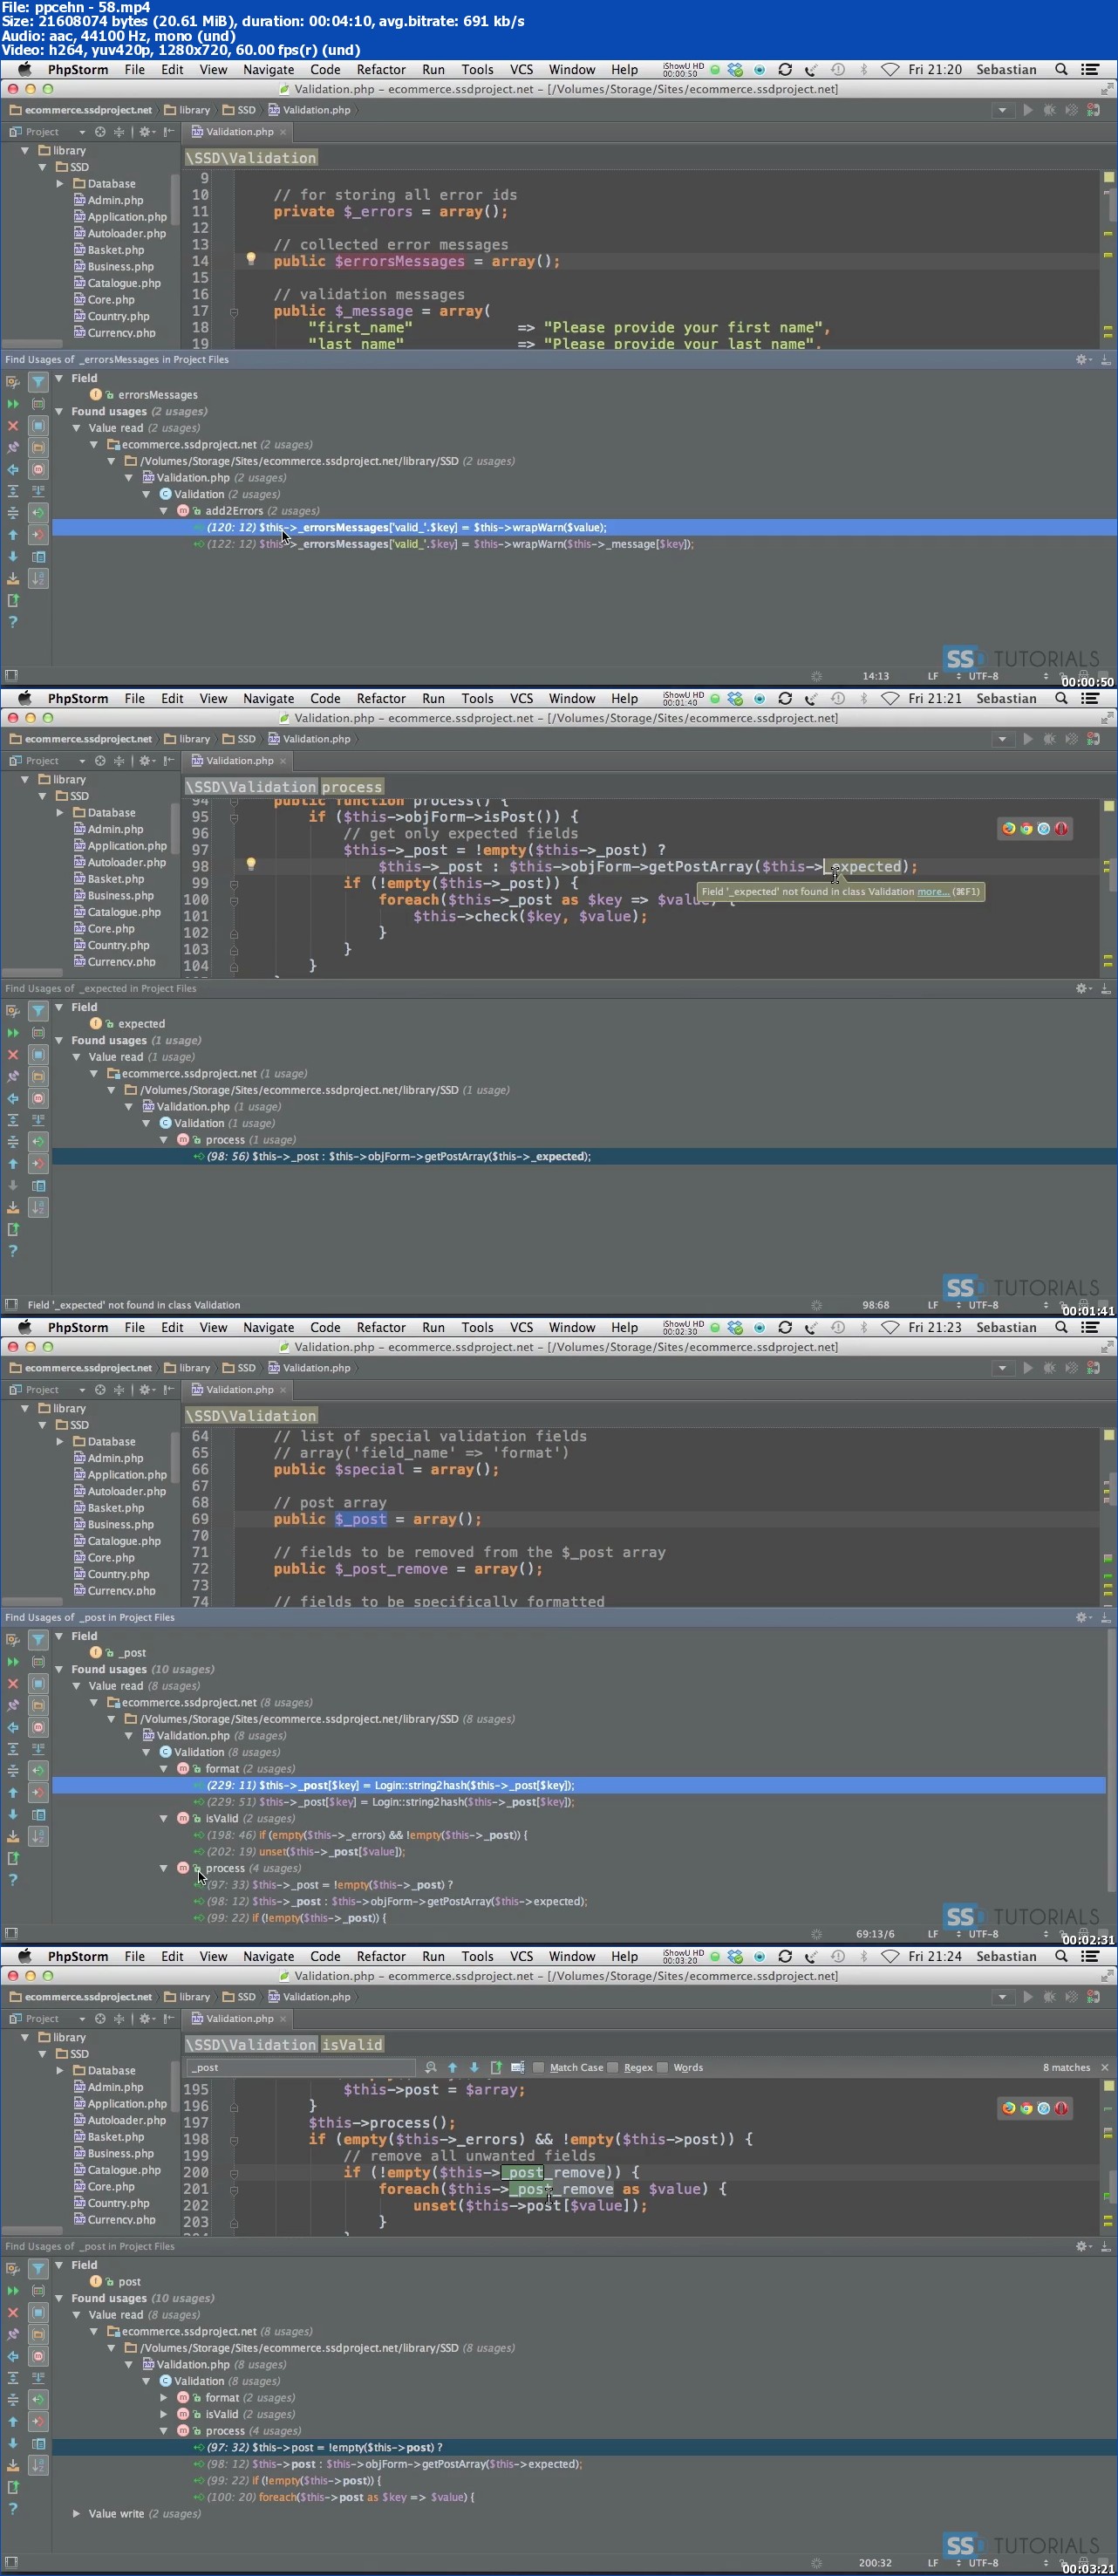Open Tools menu in the Fri 21:24 window

click(477, 1956)
